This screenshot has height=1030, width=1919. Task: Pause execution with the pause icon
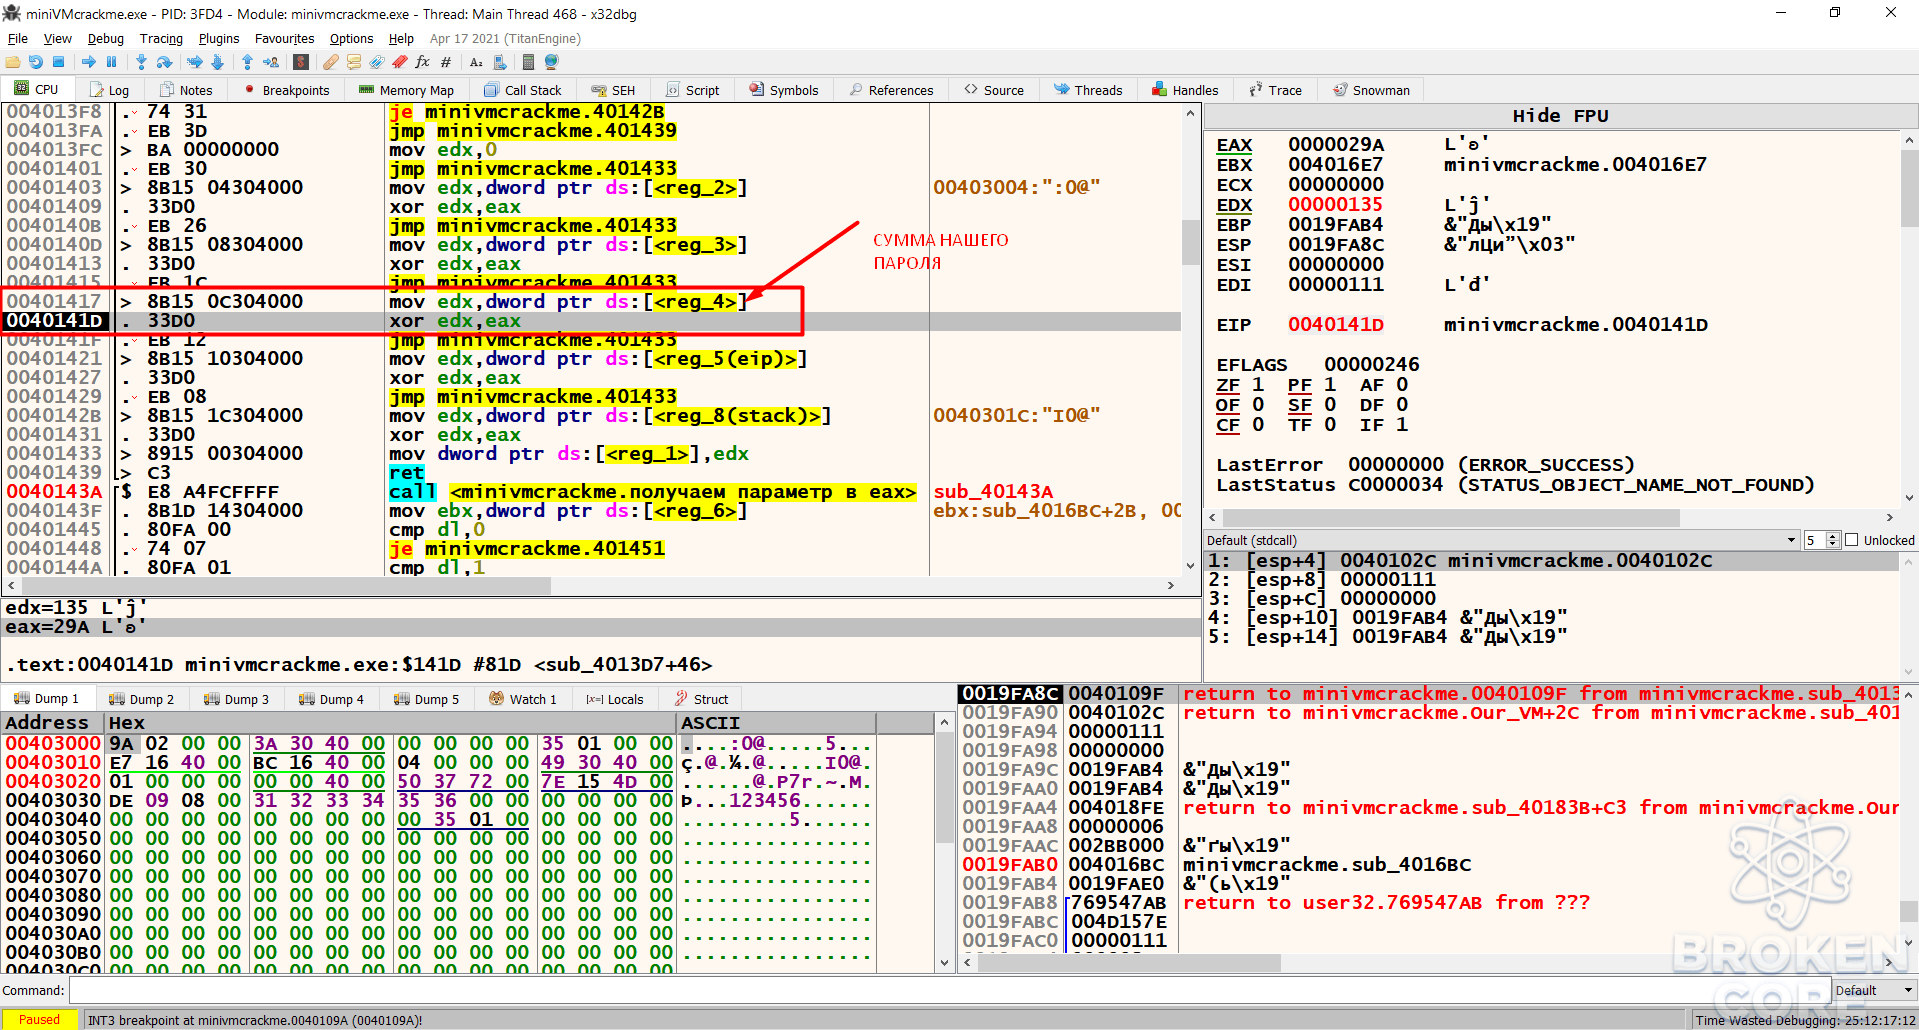click(x=111, y=62)
